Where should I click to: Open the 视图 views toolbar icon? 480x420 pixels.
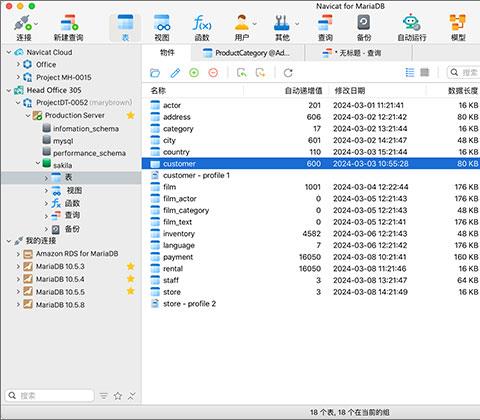[x=162, y=23]
